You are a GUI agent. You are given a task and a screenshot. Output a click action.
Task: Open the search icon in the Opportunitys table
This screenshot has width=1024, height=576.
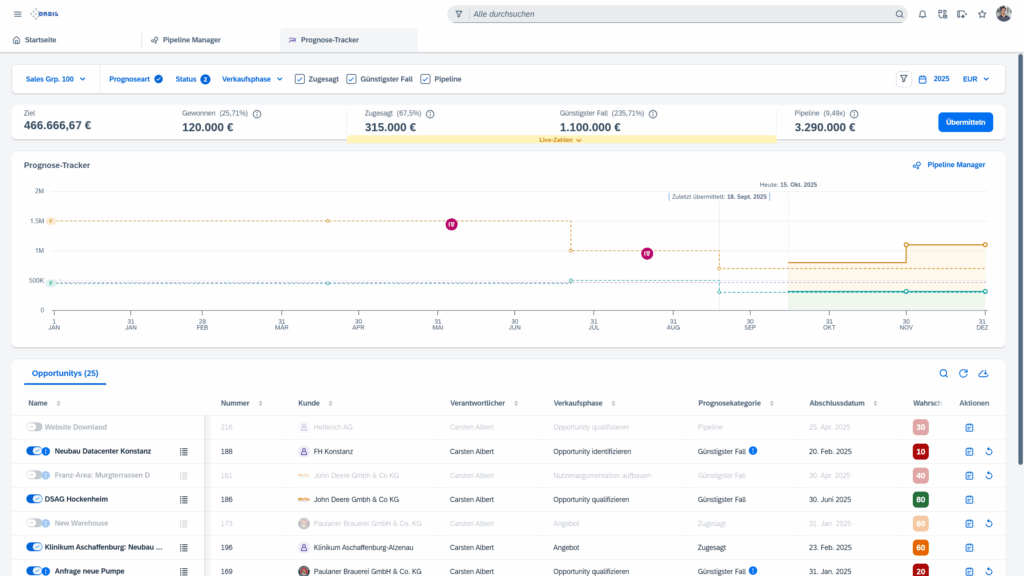coord(943,373)
